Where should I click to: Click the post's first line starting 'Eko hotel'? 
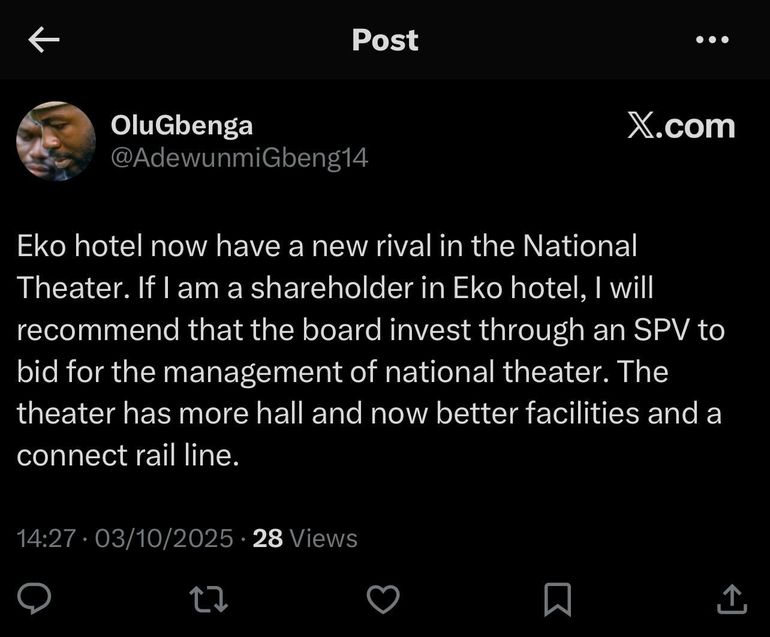(x=327, y=245)
